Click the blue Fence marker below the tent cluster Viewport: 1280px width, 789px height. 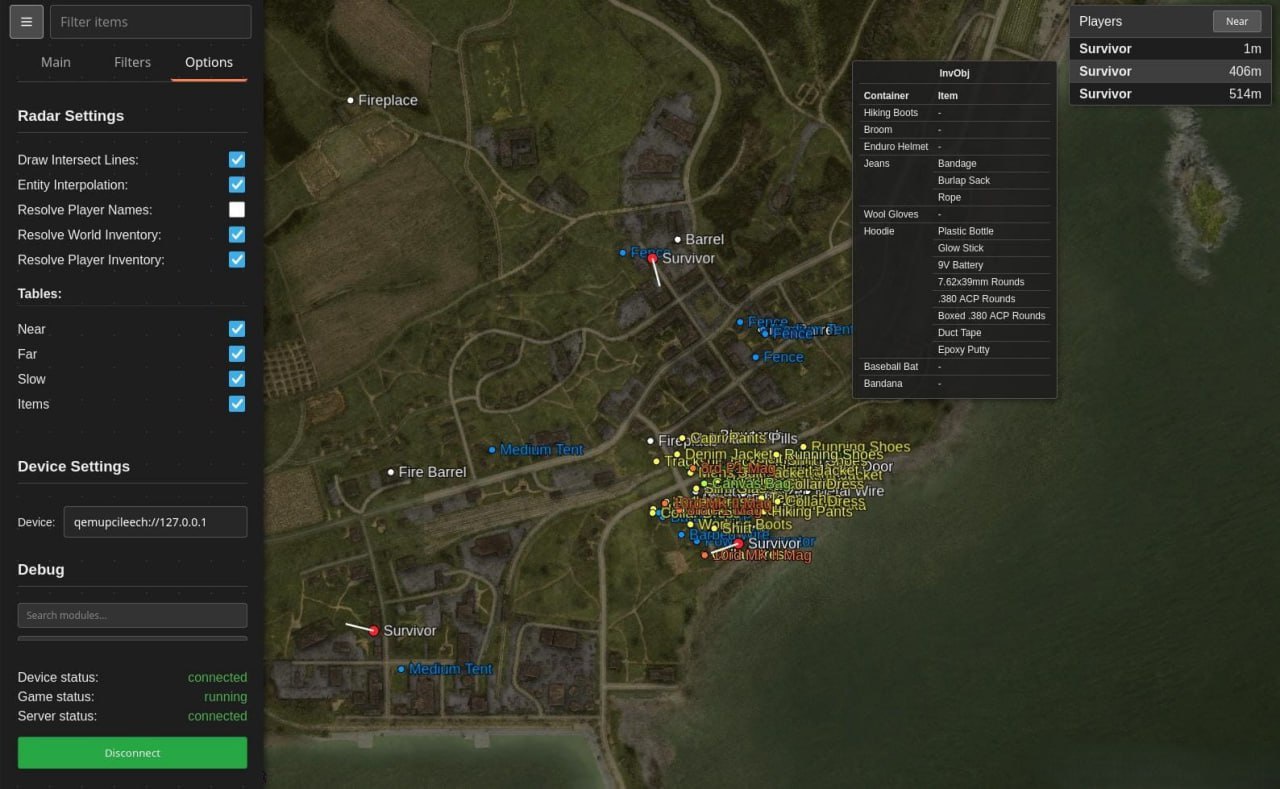tap(755, 357)
